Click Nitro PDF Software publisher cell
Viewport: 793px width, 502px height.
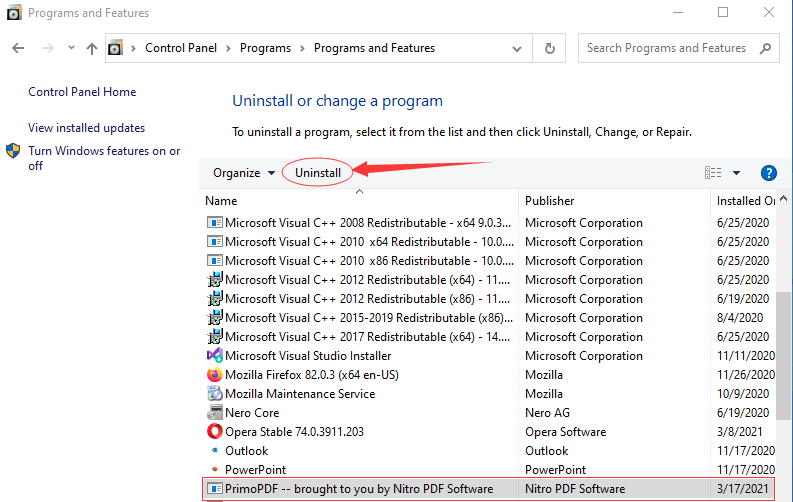pos(575,489)
